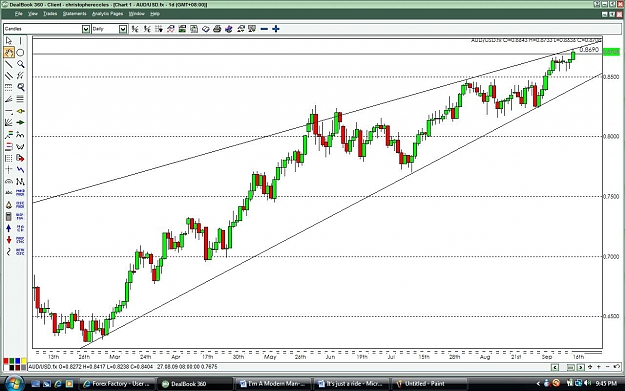Open the Daily timeframe dropdown
This screenshot has height=391, width=625.
(x=123, y=29)
